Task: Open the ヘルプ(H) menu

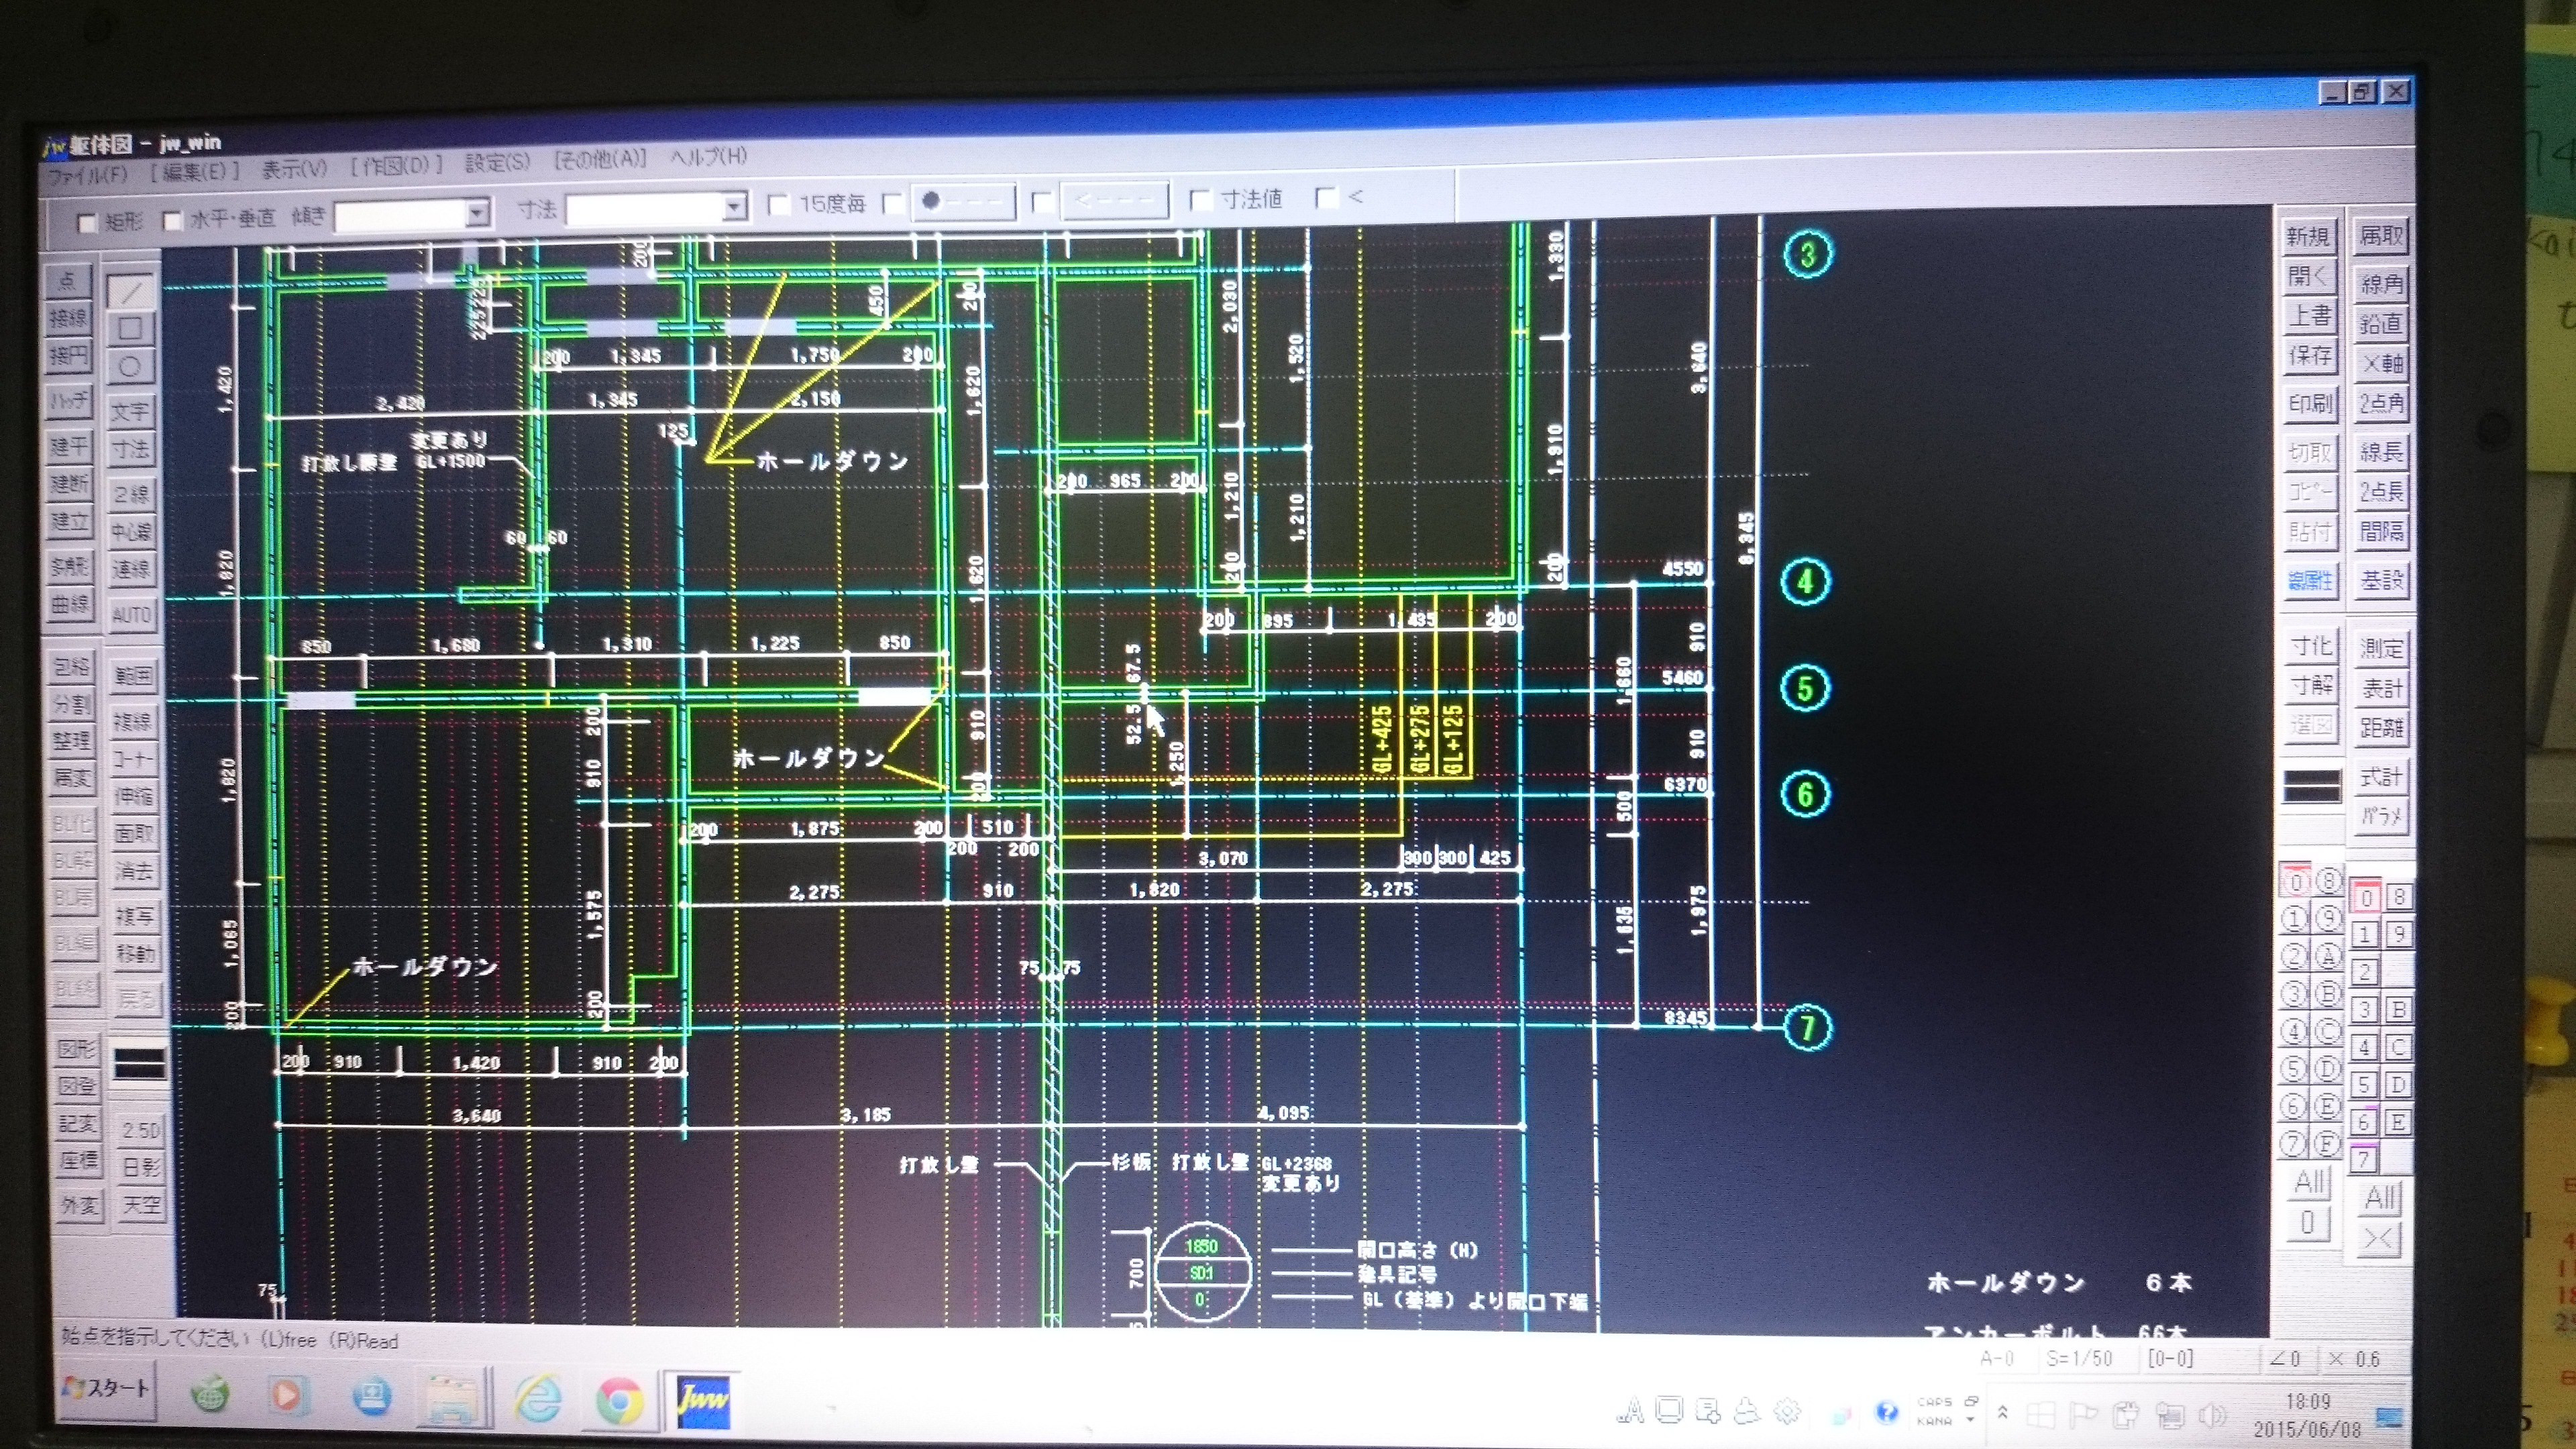Action: [708, 156]
